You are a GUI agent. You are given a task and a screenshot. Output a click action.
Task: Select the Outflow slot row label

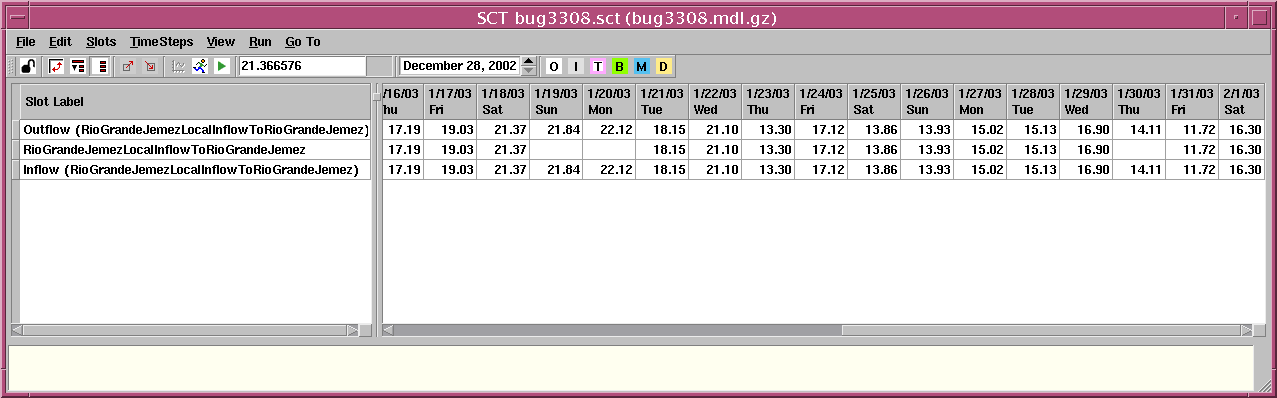coord(195,130)
